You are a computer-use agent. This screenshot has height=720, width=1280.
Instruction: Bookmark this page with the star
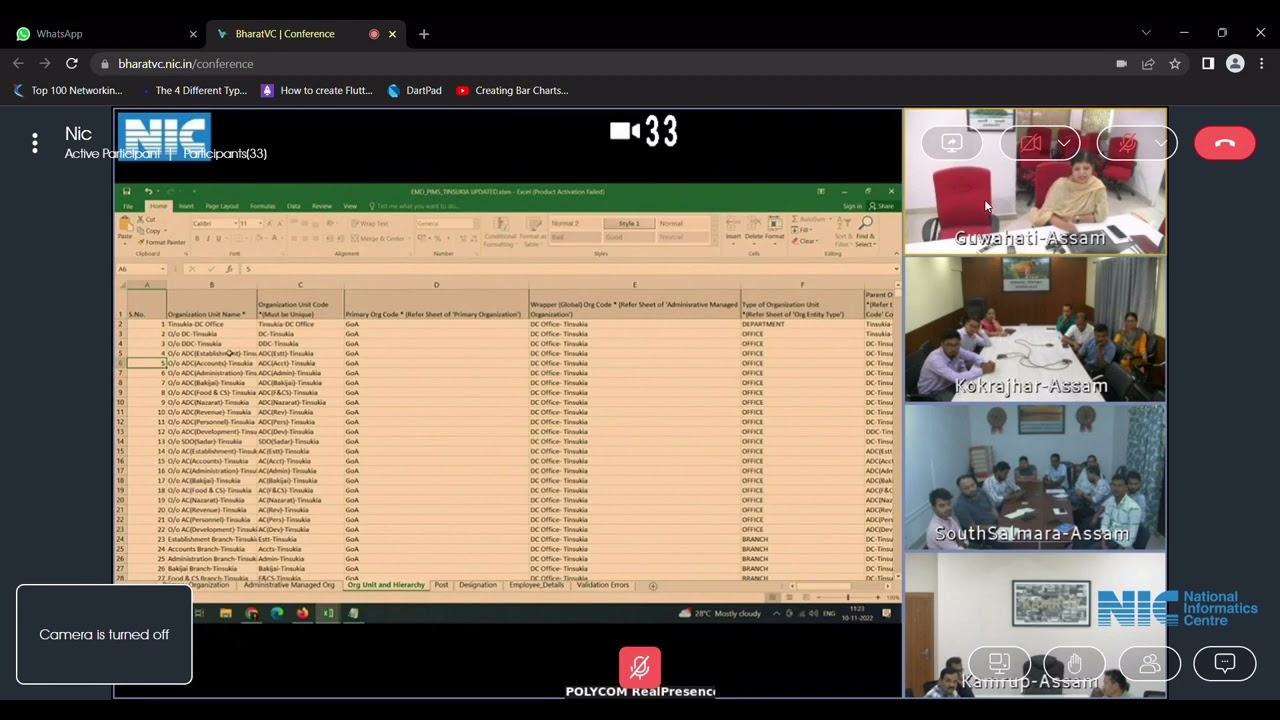point(1175,64)
